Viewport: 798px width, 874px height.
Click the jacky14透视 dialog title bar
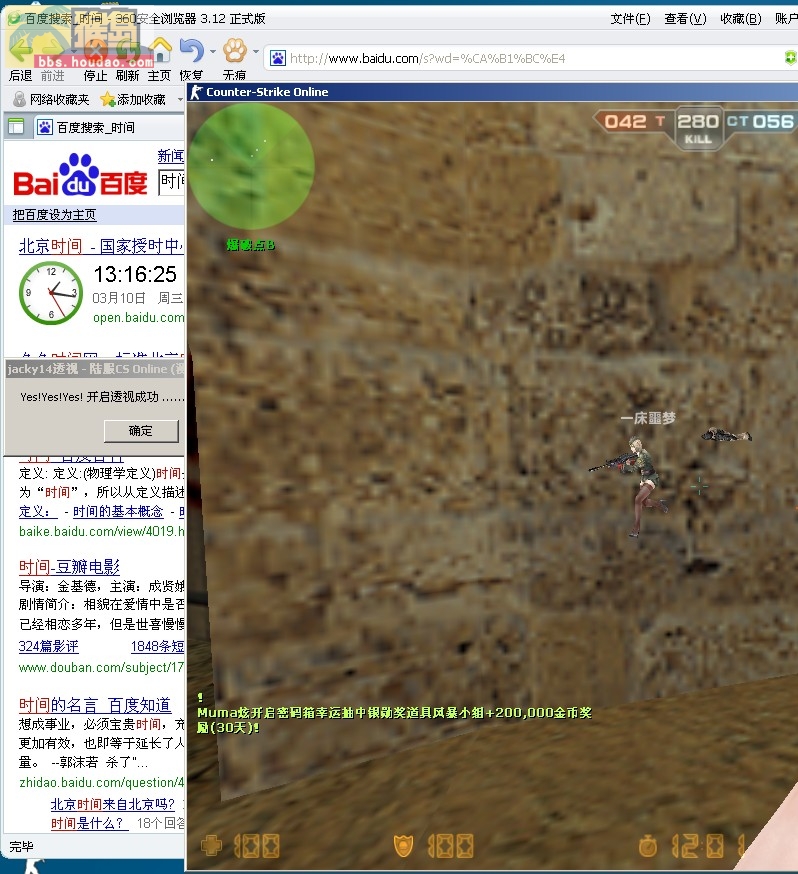click(95, 368)
